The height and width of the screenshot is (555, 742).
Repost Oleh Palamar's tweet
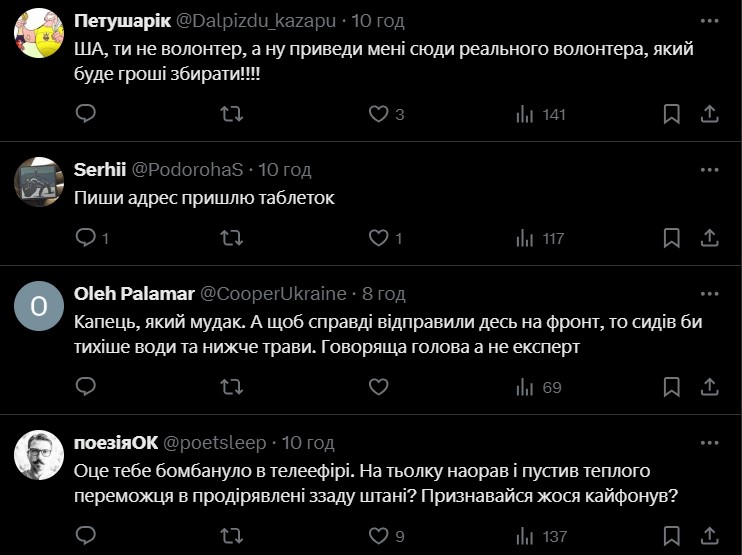[231, 387]
